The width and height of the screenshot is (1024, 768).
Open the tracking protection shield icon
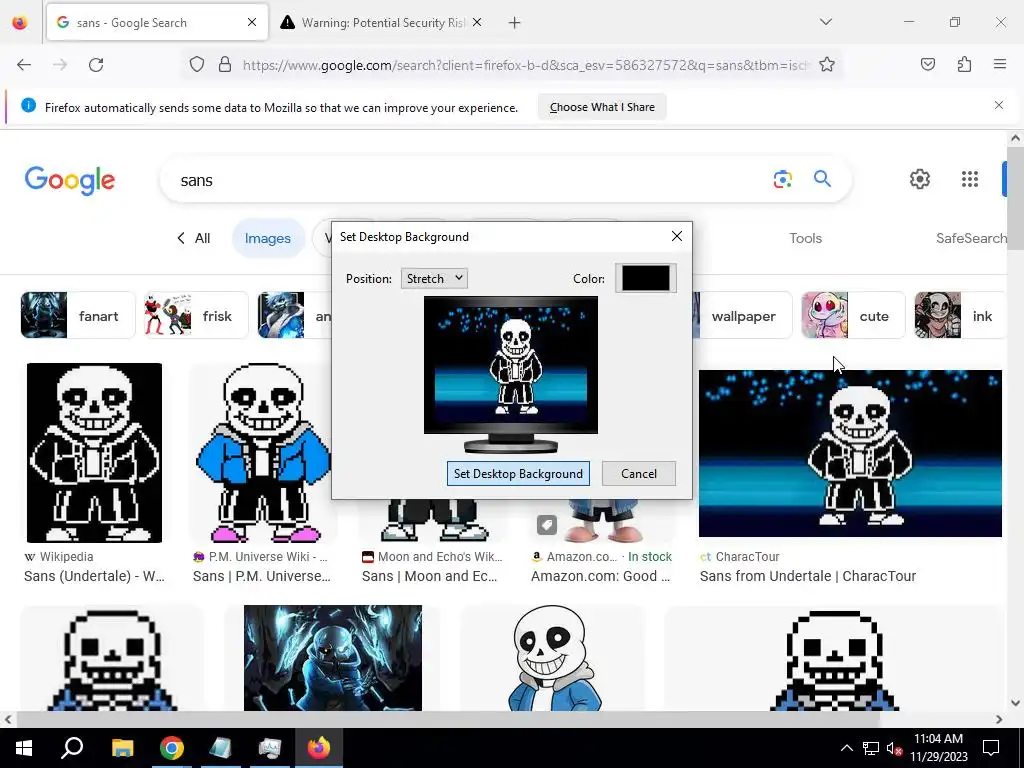pos(197,65)
